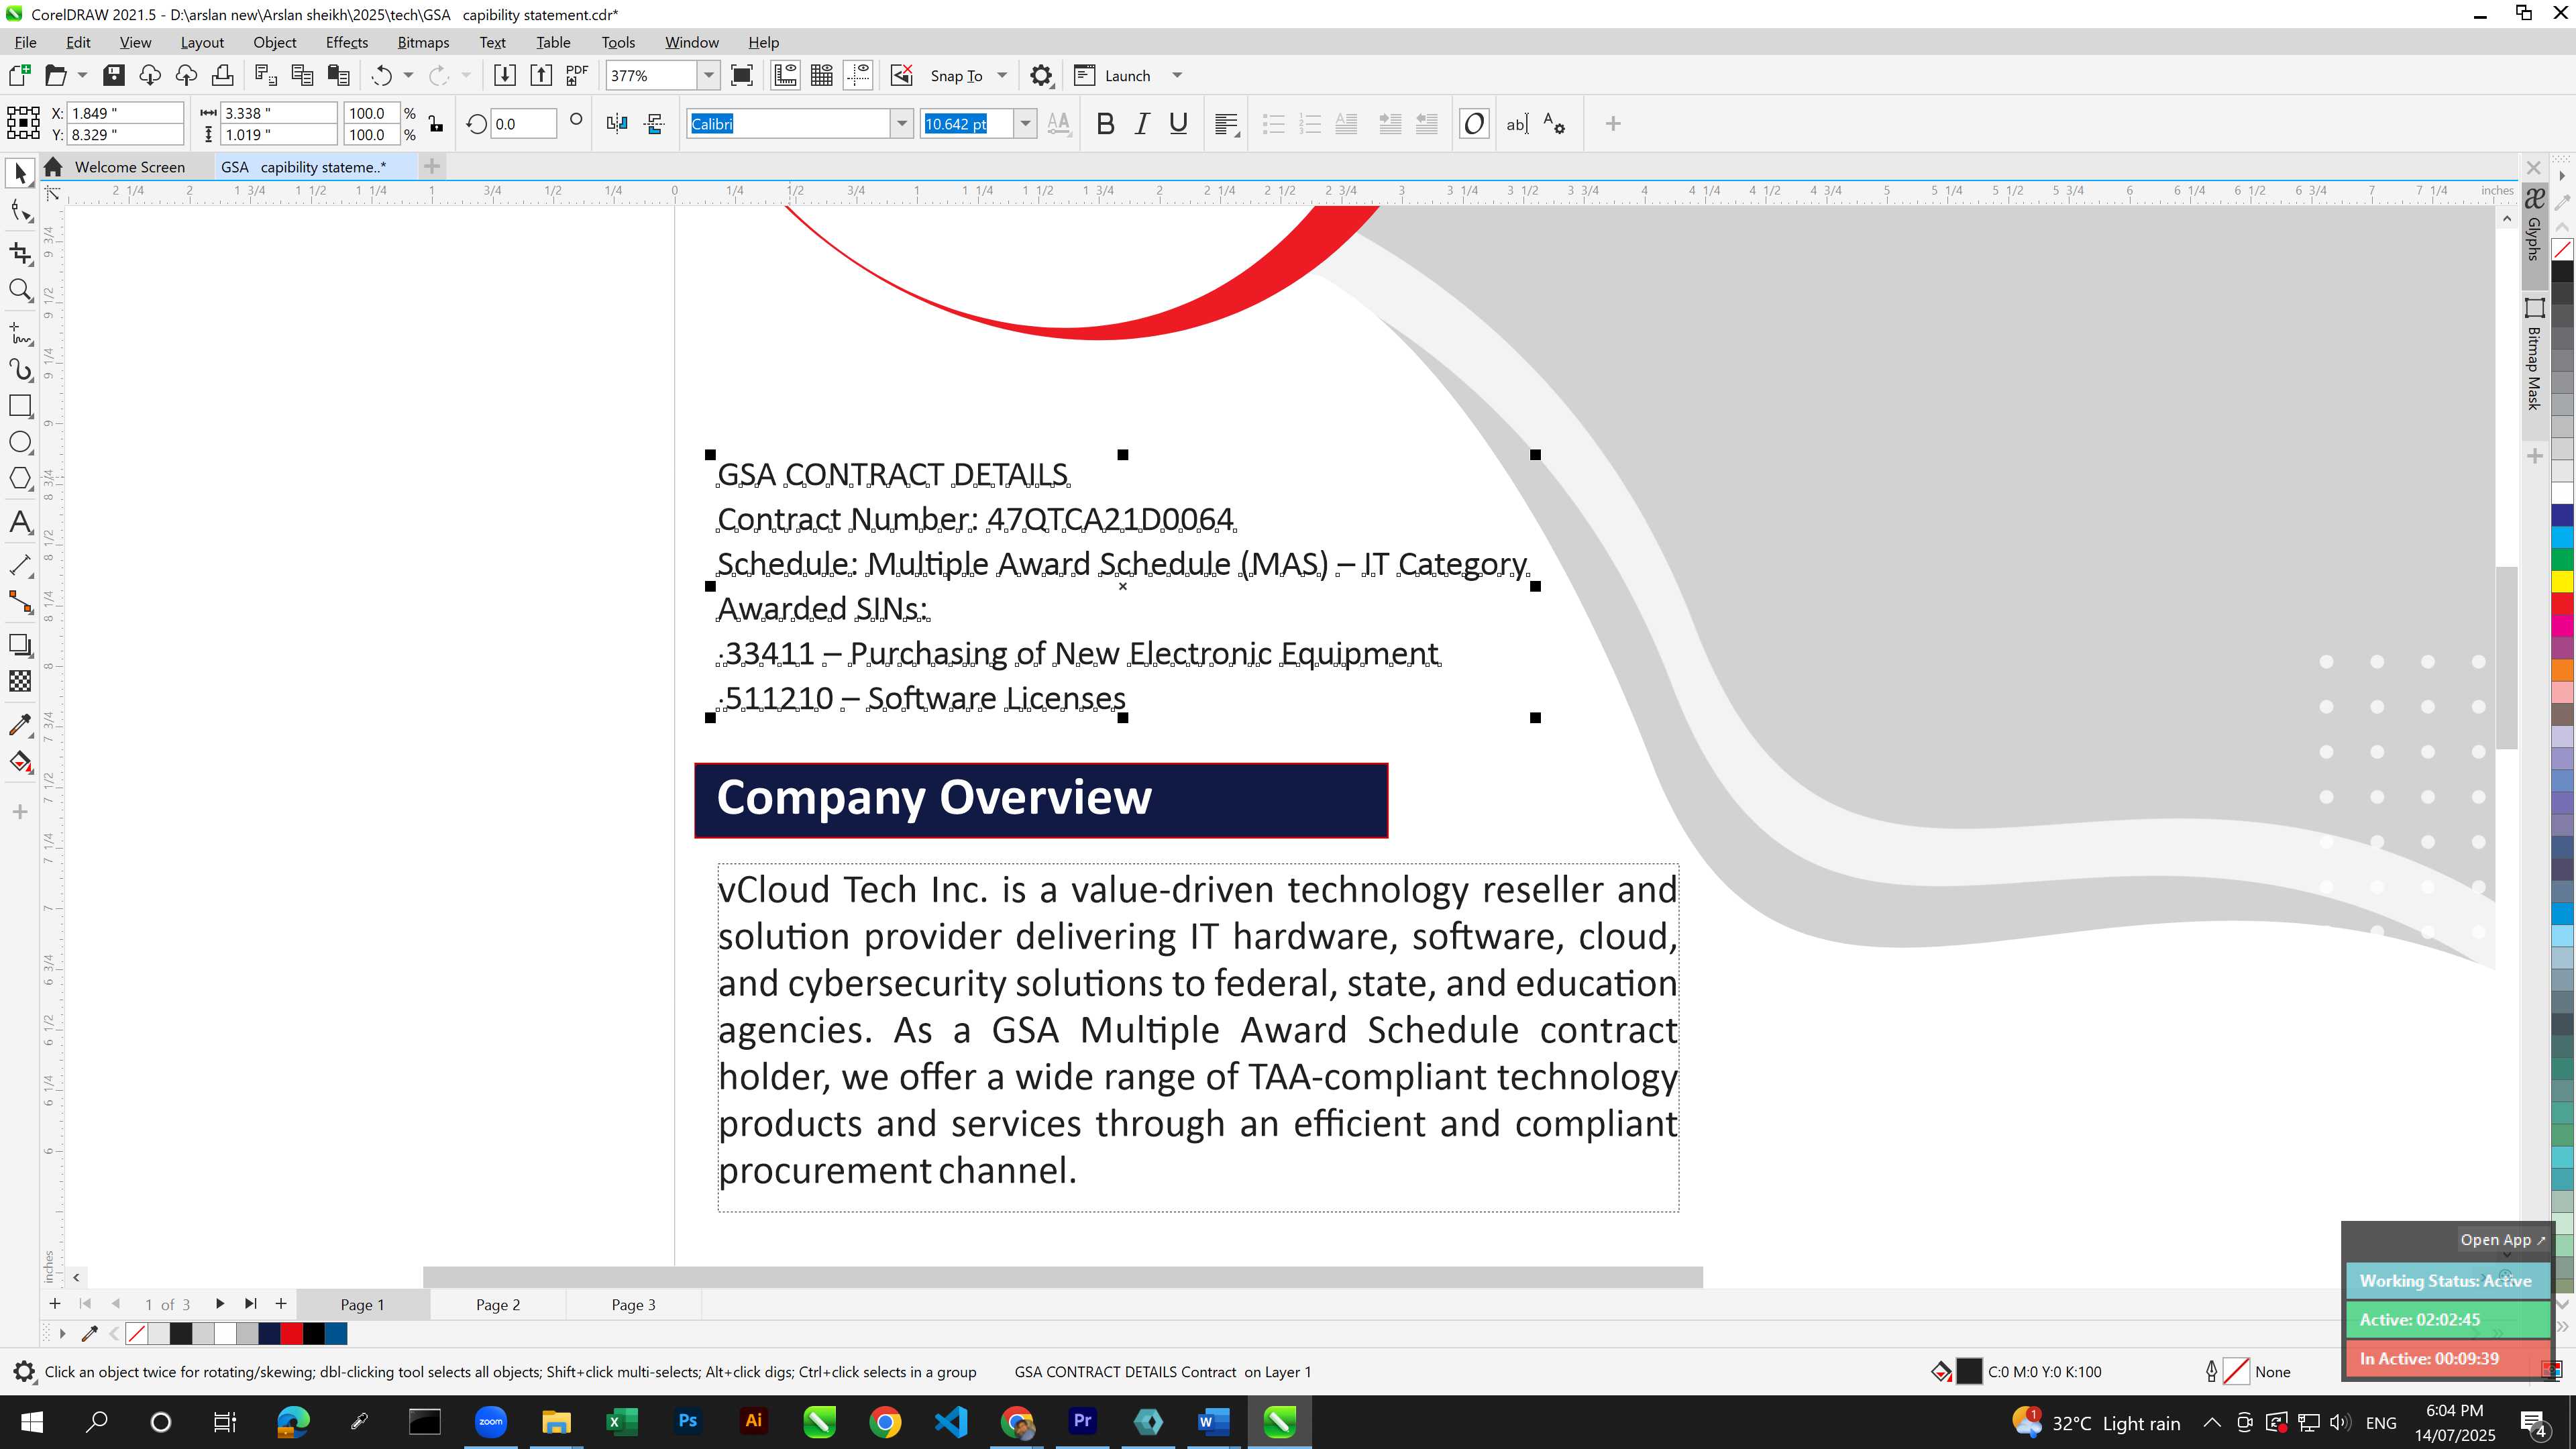Open the Bitmaps menu
The width and height of the screenshot is (2576, 1449).
[422, 42]
